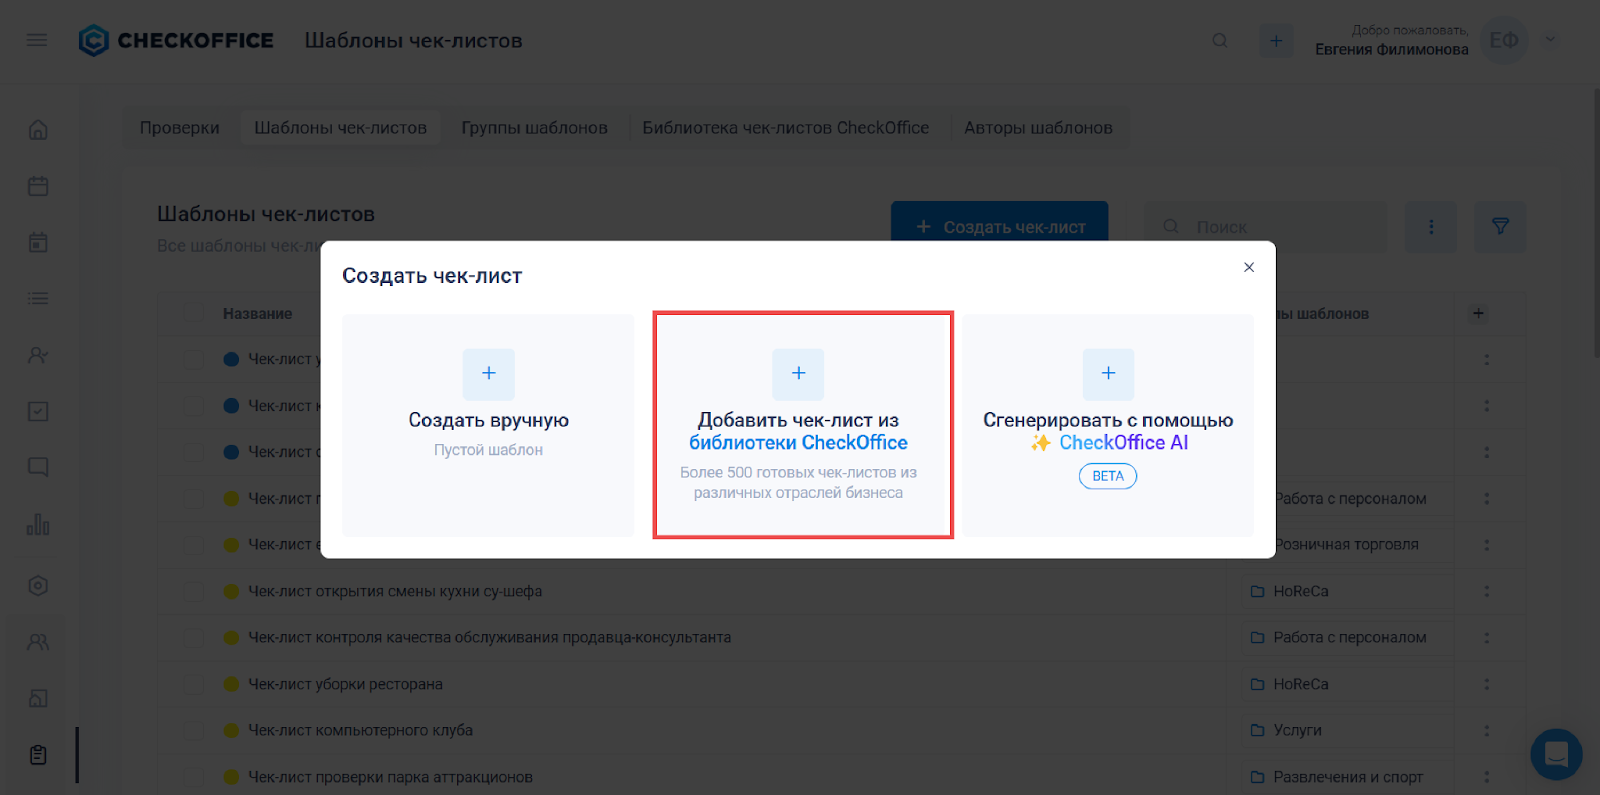Image resolution: width=1600 pixels, height=795 pixels.
Task: Tick checkbox for Чек-лист проверки парка аттракционов
Action: click(x=194, y=777)
